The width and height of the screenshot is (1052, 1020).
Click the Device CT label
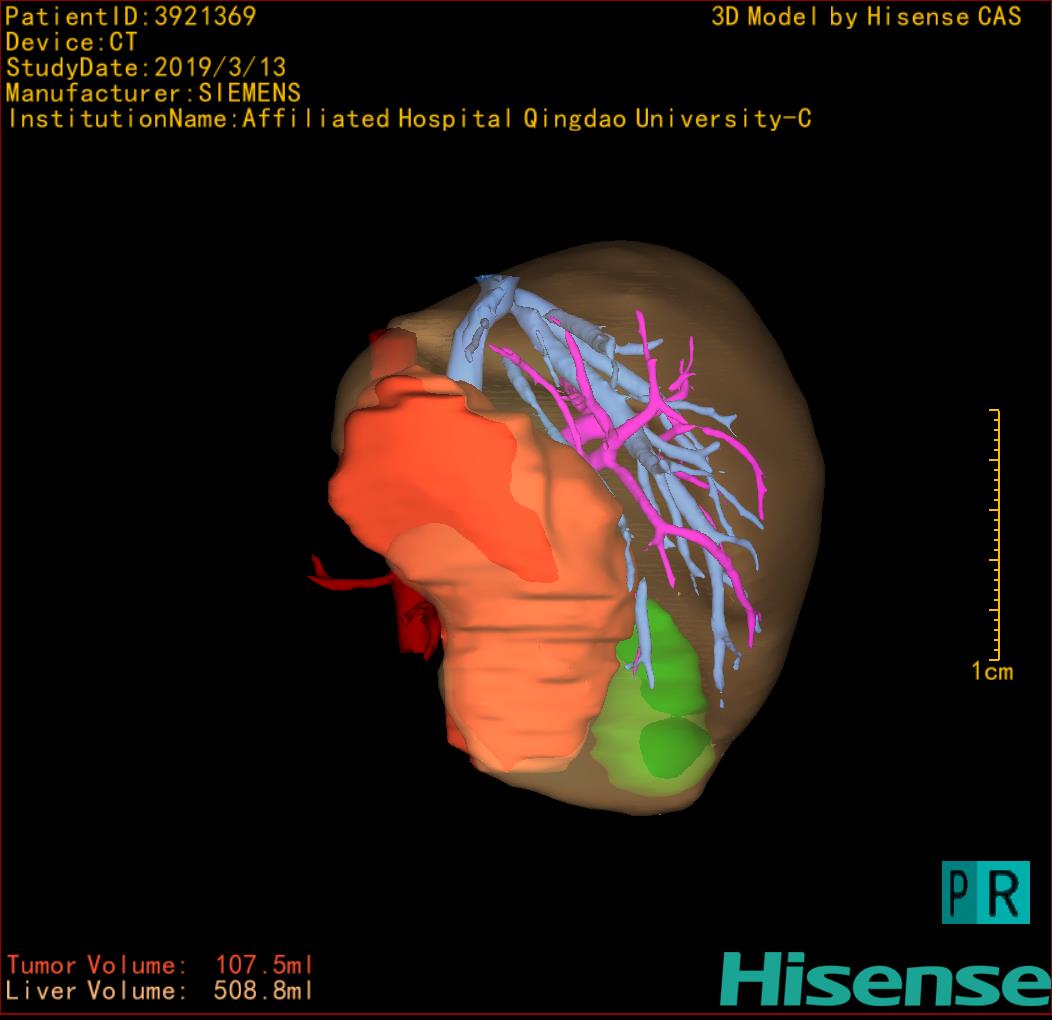tap(71, 42)
